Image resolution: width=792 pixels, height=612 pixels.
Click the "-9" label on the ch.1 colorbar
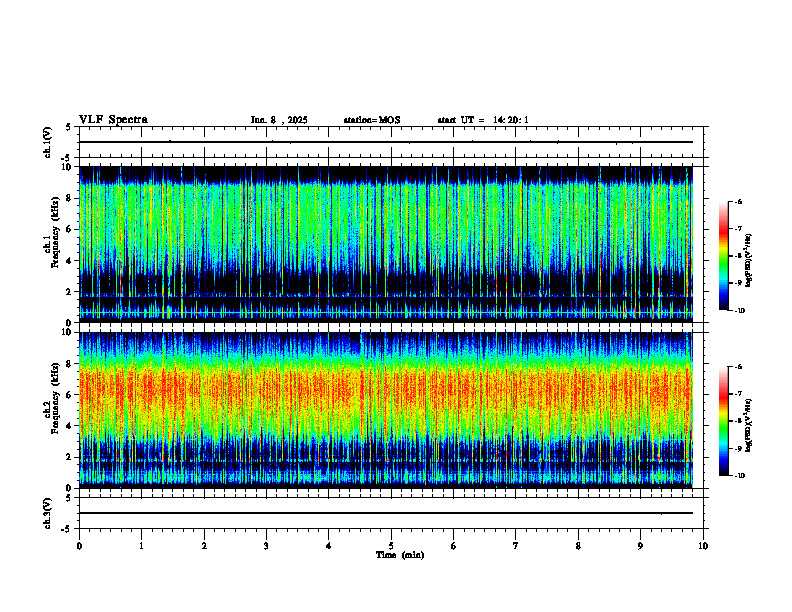(738, 283)
